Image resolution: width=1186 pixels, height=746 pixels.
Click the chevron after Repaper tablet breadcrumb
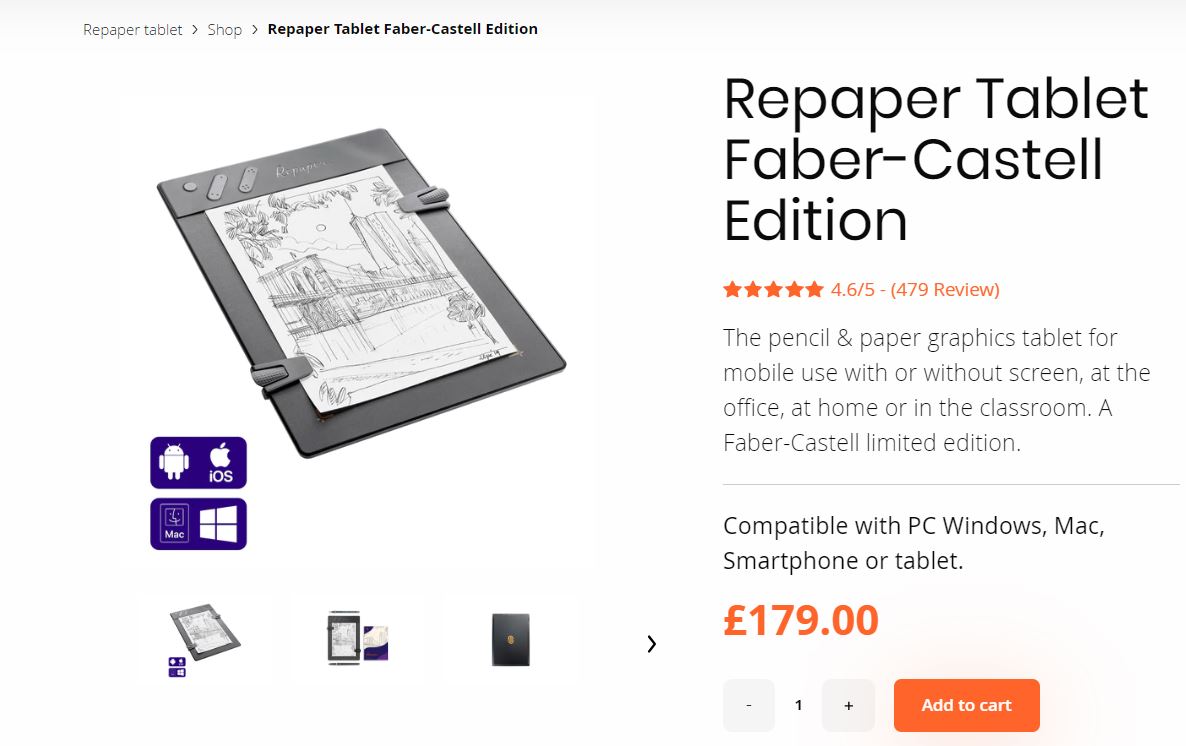[x=194, y=30]
